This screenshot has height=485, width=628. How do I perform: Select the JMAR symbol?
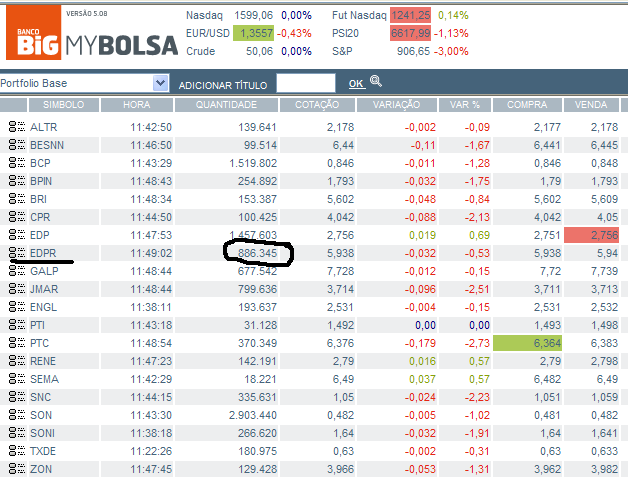[x=44, y=290]
